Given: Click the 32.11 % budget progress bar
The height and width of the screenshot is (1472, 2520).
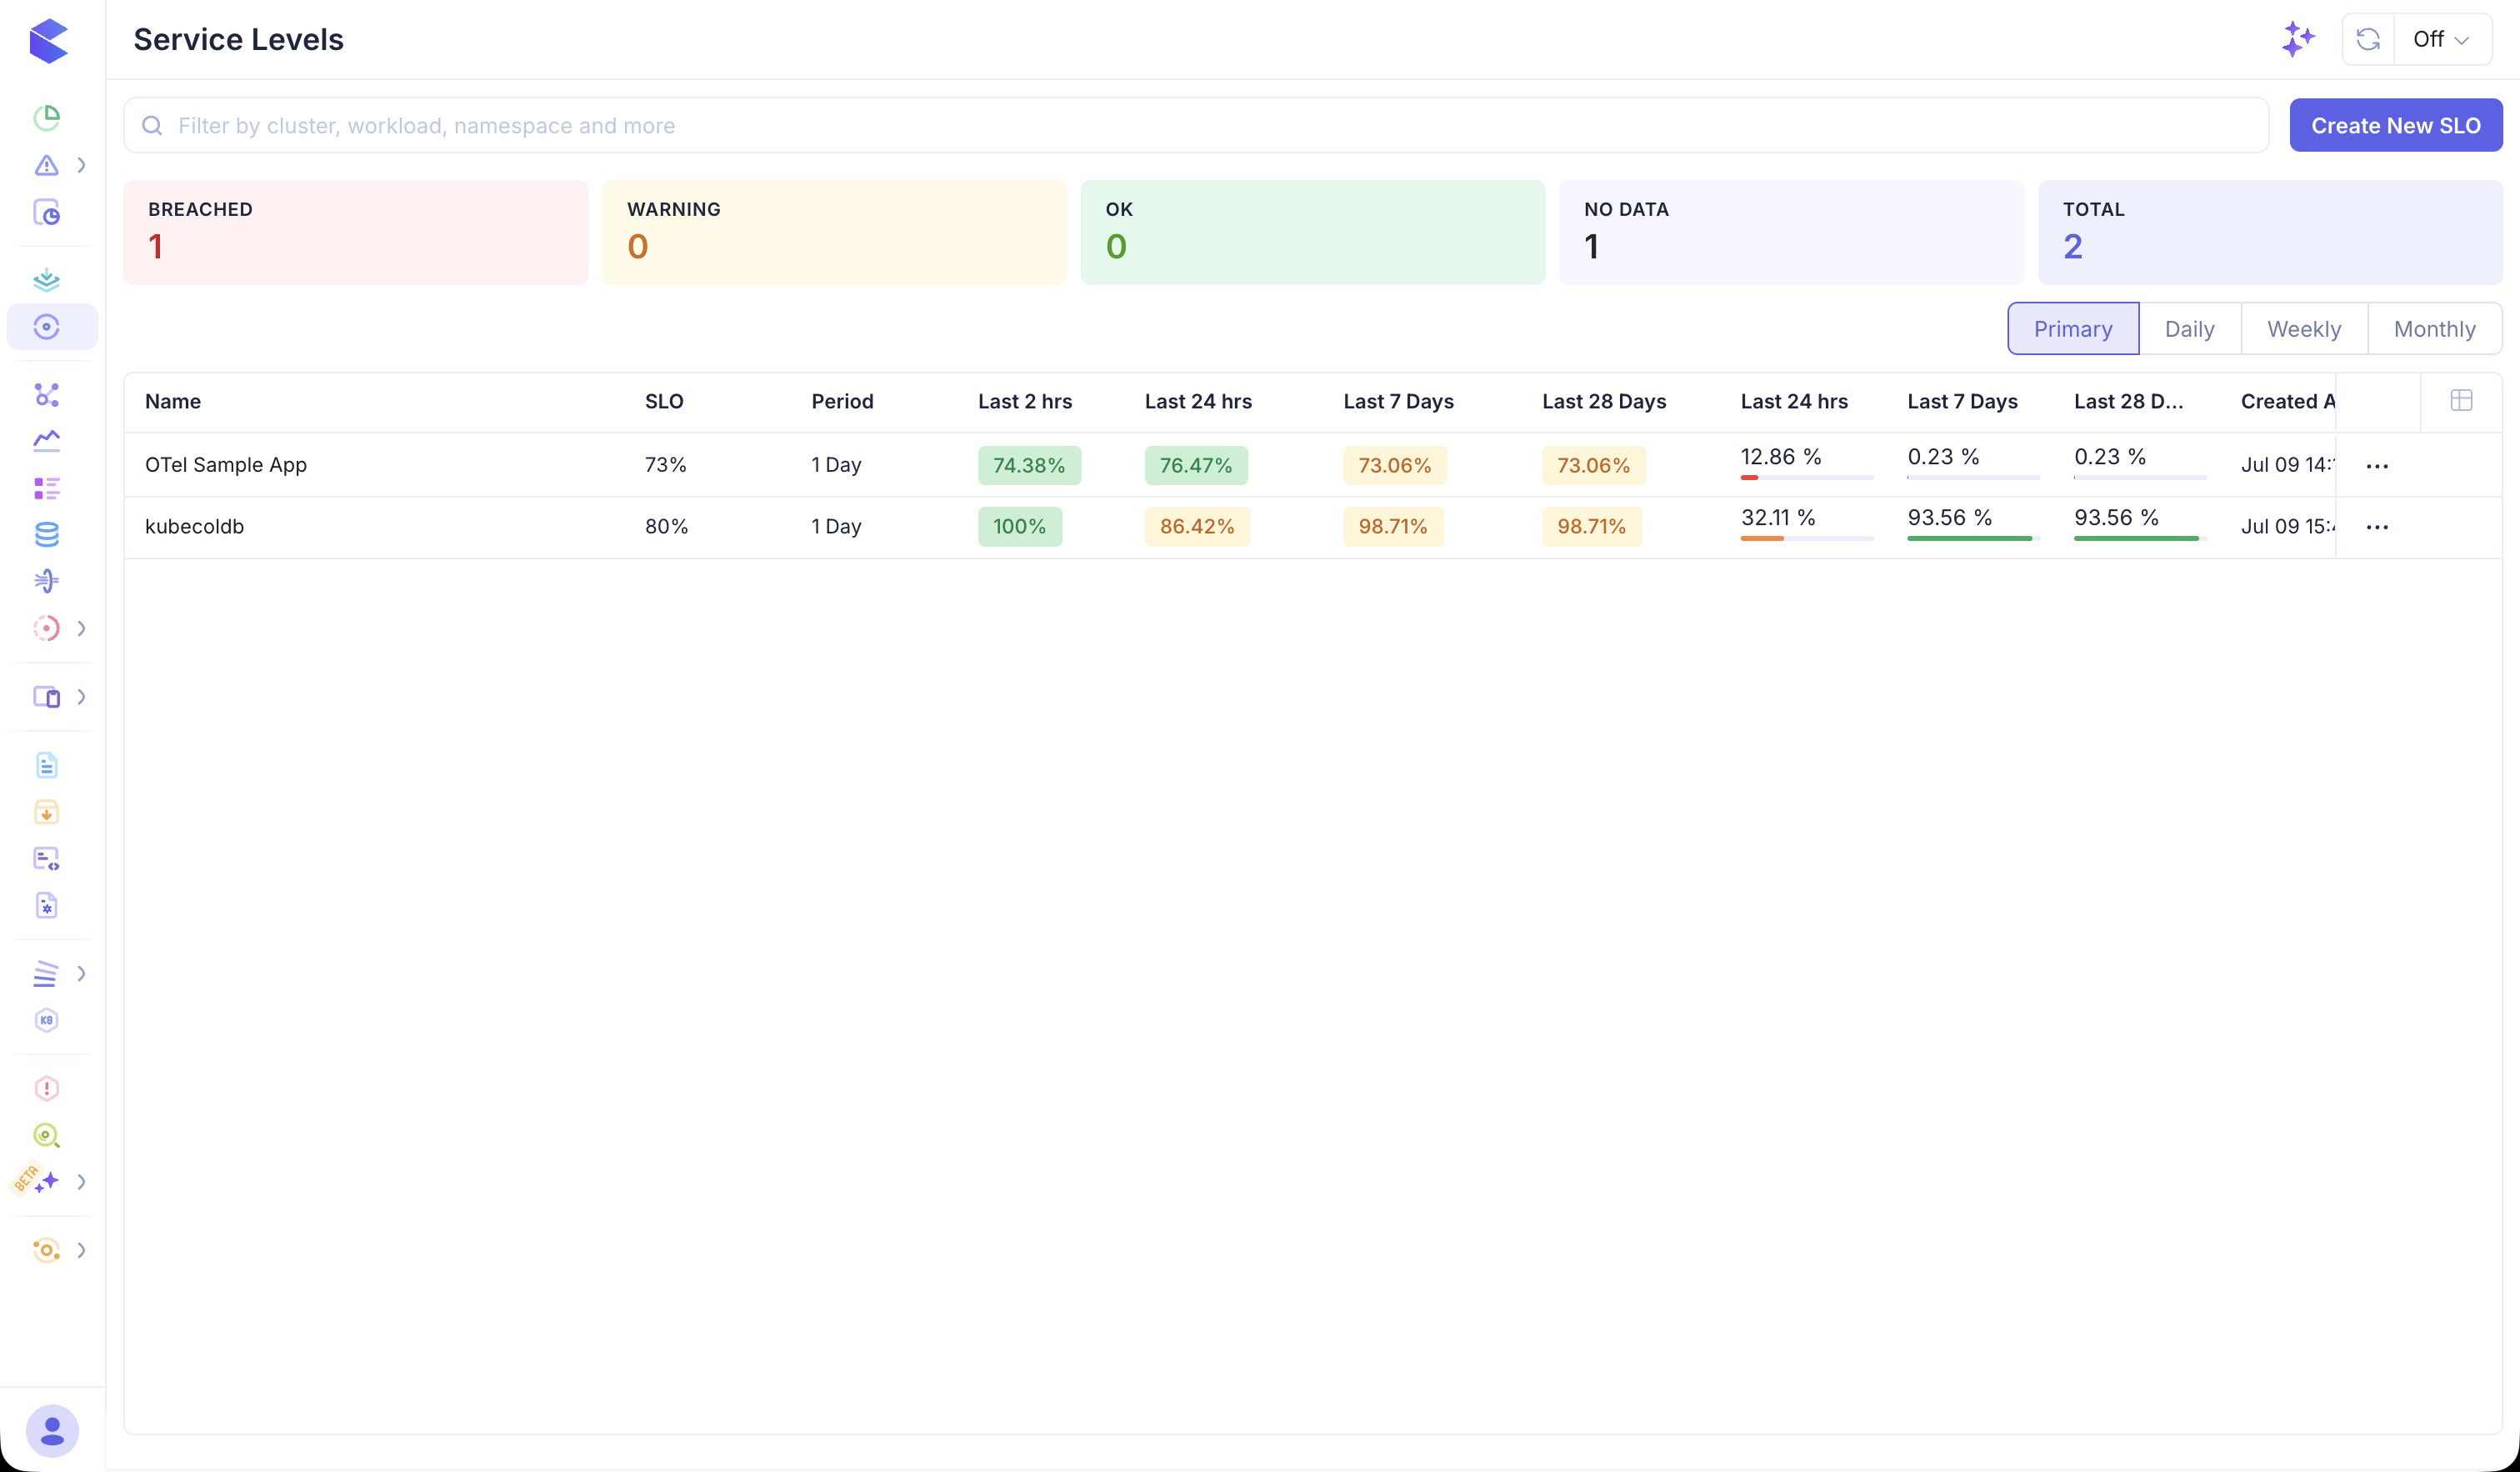Looking at the screenshot, I should [x=1807, y=539].
